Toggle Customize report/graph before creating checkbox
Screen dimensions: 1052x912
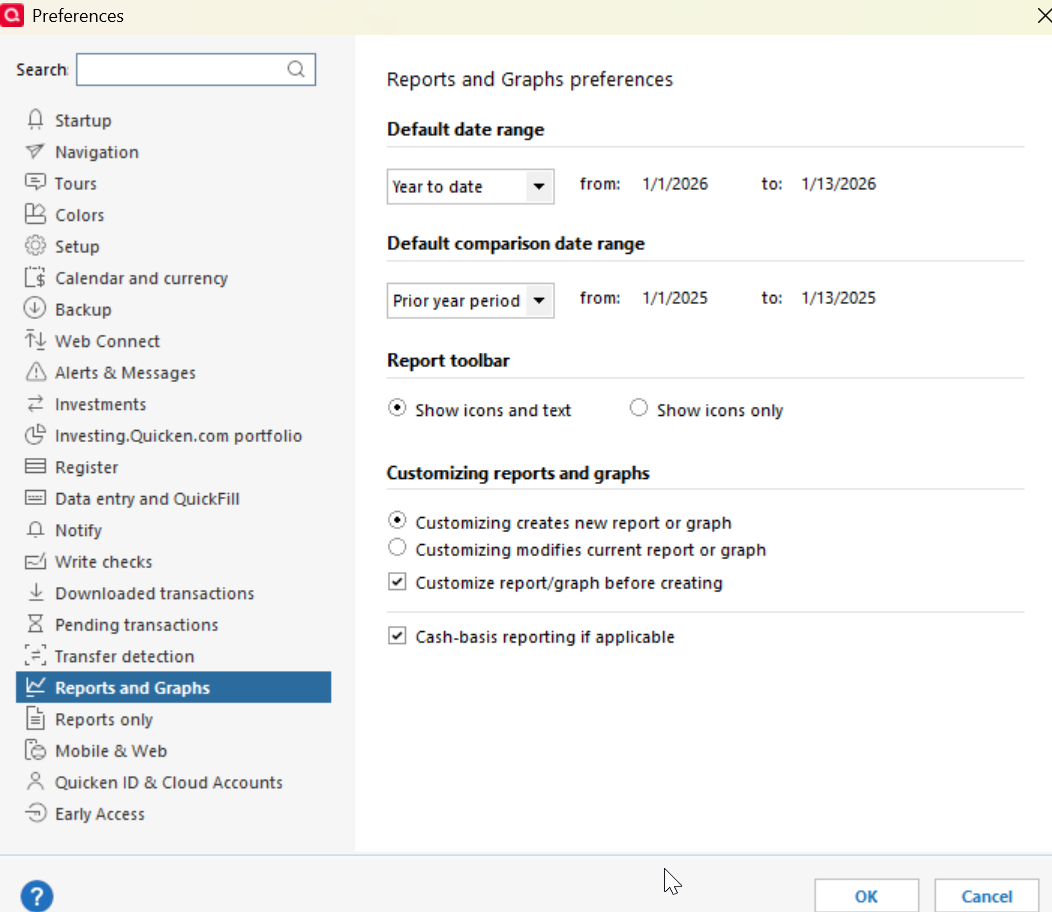(397, 581)
